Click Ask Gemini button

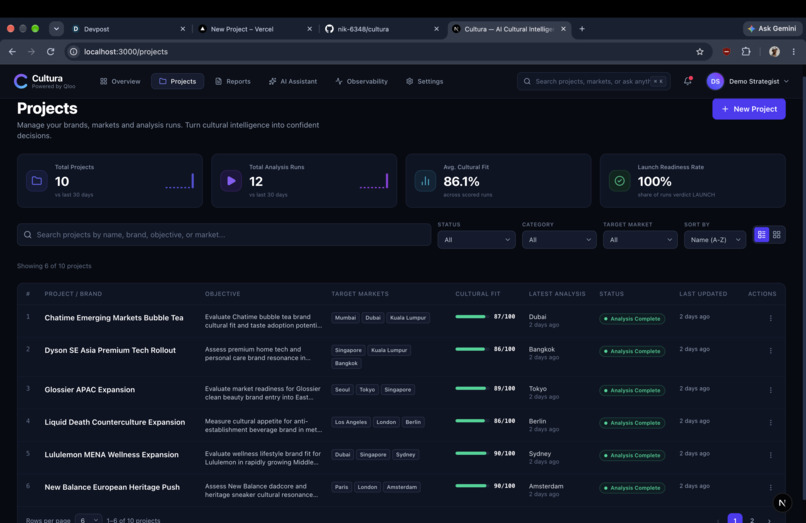[x=772, y=29]
